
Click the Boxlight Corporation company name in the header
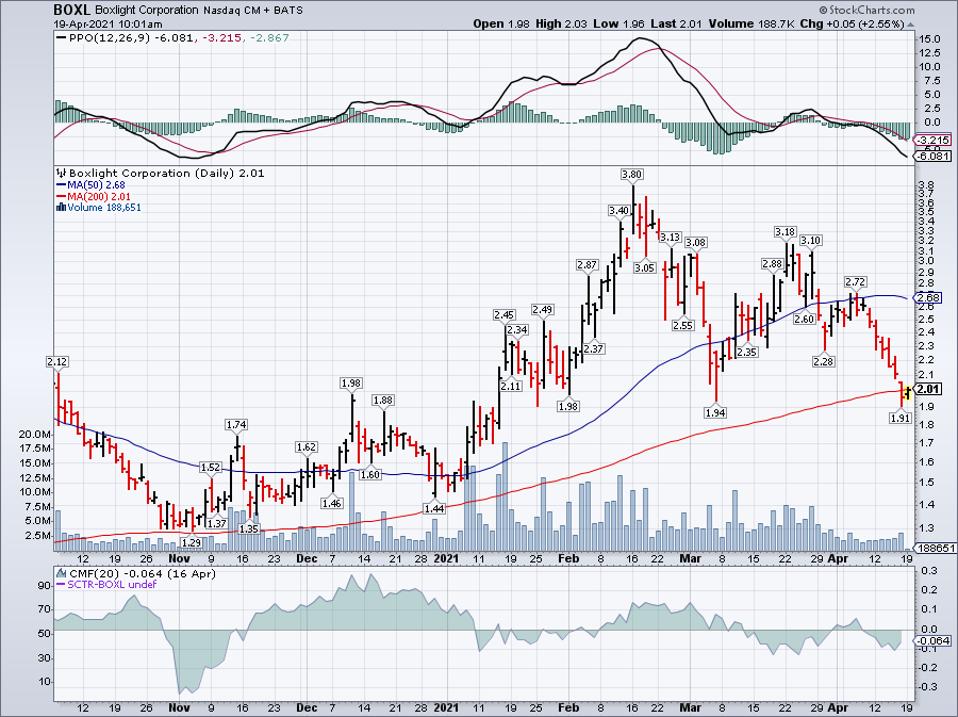pyautogui.click(x=147, y=10)
